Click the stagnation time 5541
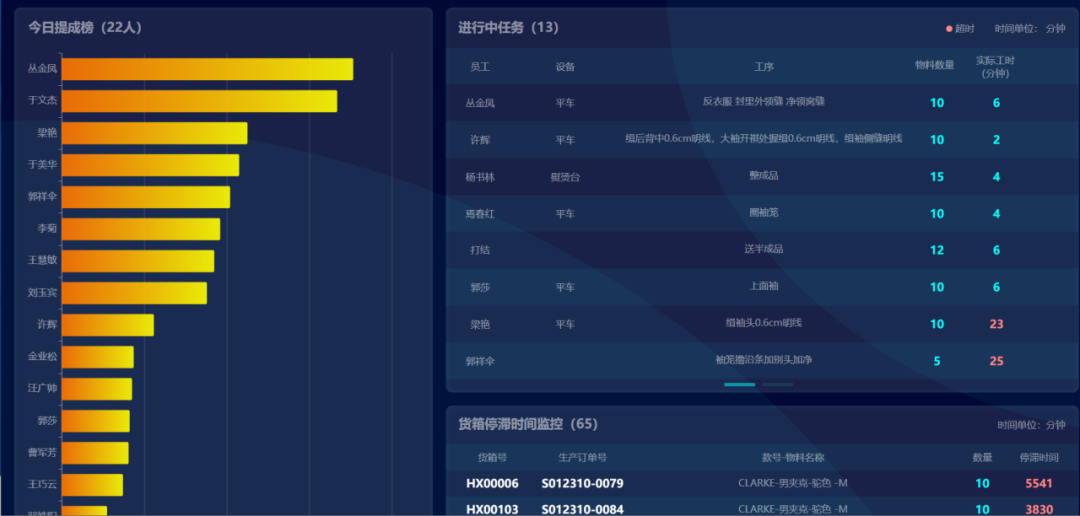 (x=1039, y=484)
